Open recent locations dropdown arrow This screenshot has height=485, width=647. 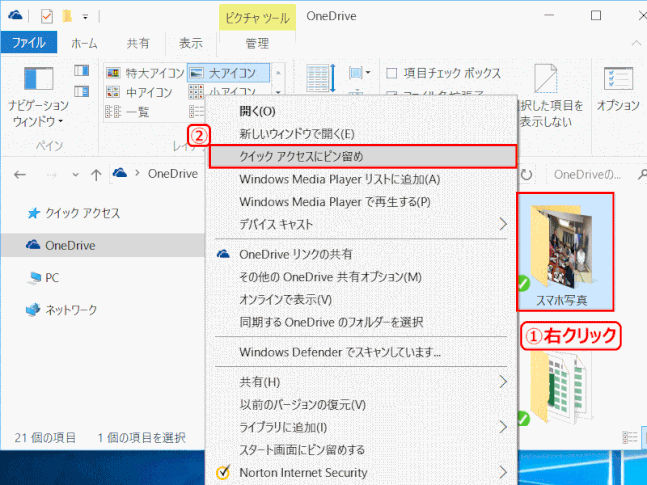75,175
